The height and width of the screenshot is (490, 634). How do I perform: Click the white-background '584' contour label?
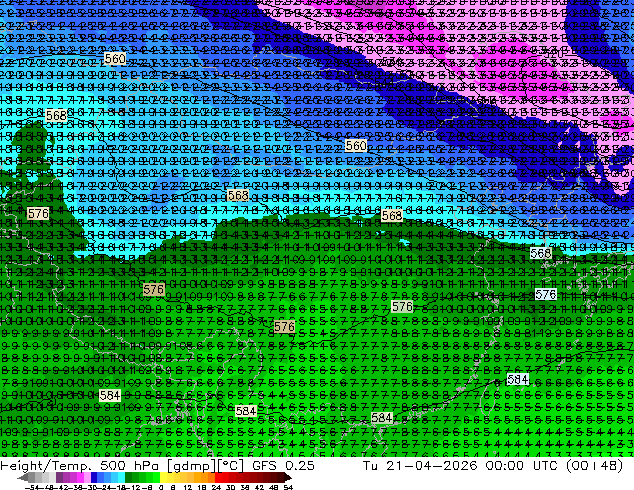click(x=518, y=379)
